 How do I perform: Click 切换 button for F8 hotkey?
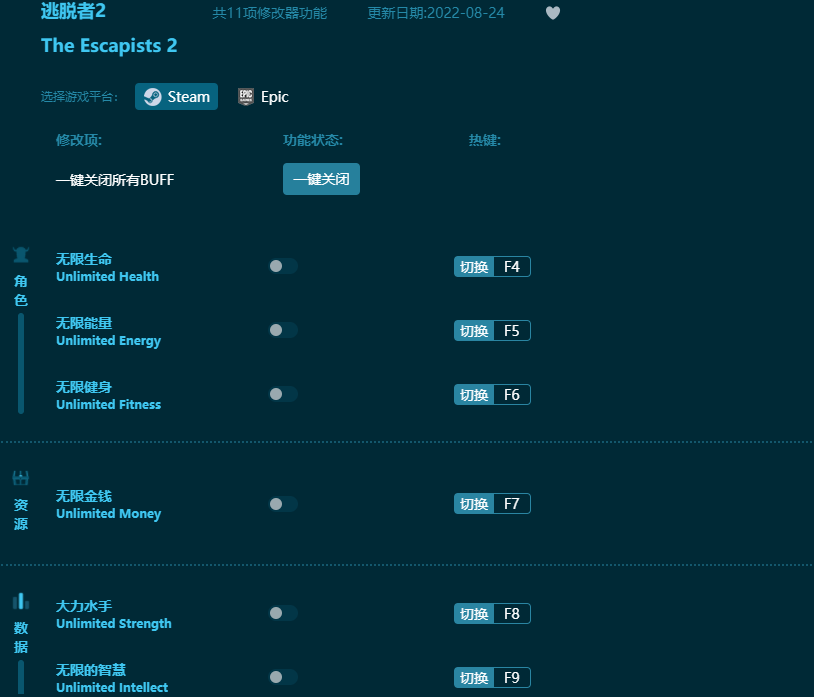point(474,613)
